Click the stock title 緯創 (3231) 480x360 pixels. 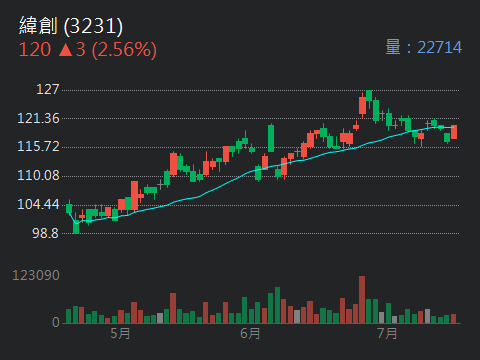point(71,26)
